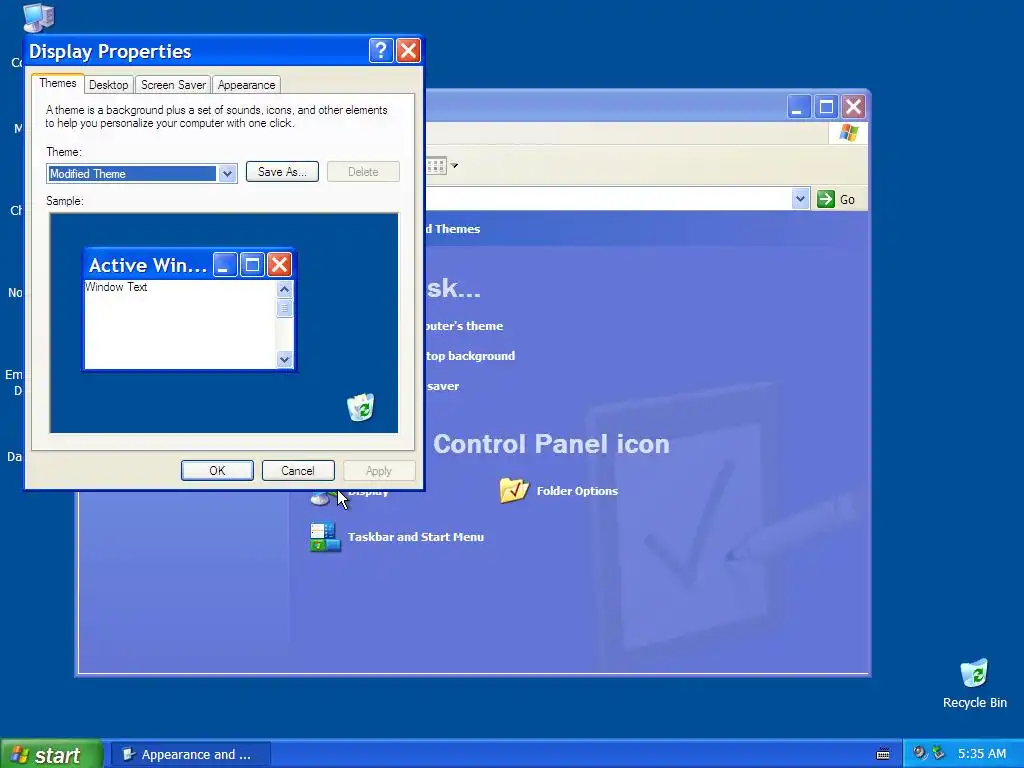Click the volume tray icon
Image resolution: width=1024 pixels, height=768 pixels.
tap(920, 753)
